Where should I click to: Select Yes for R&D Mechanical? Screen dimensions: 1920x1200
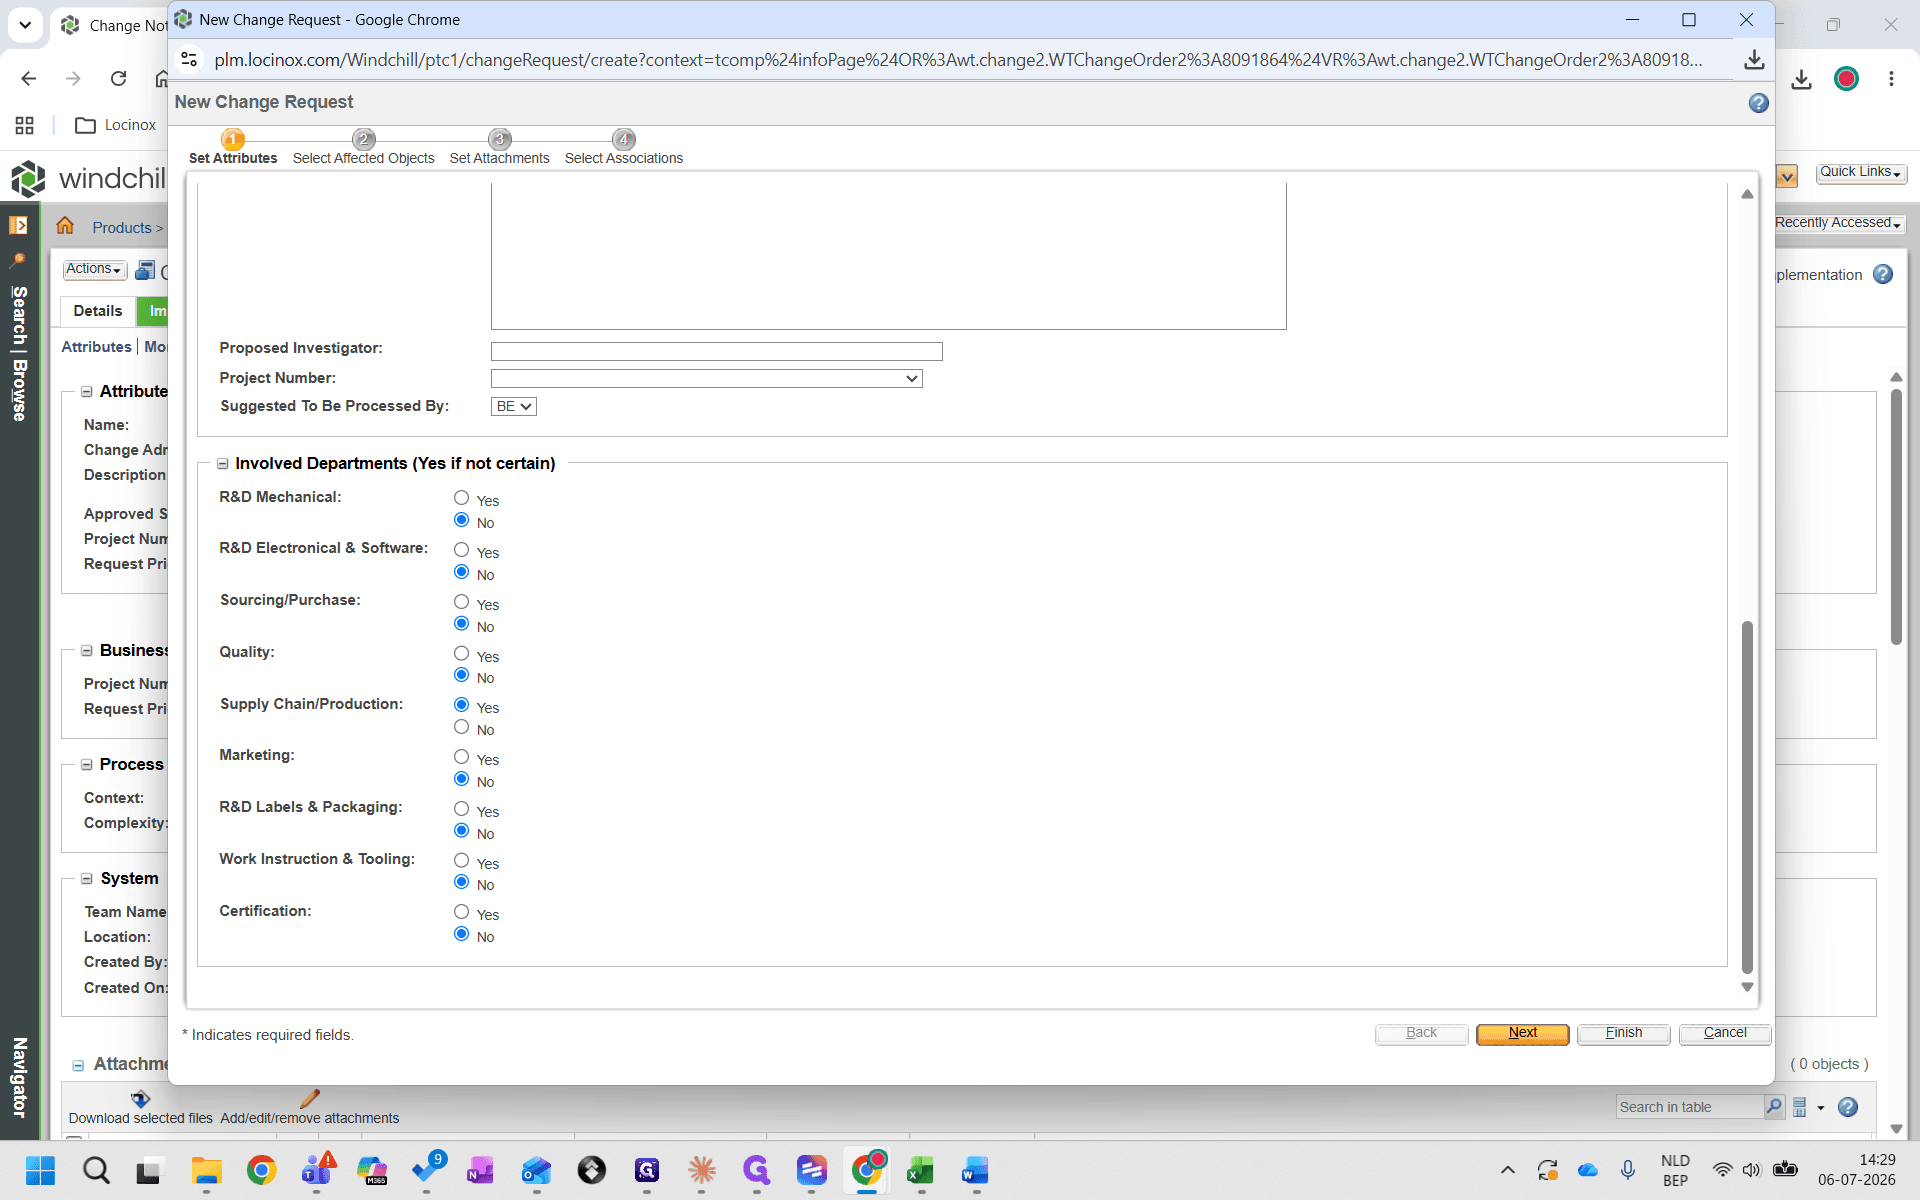click(x=461, y=498)
